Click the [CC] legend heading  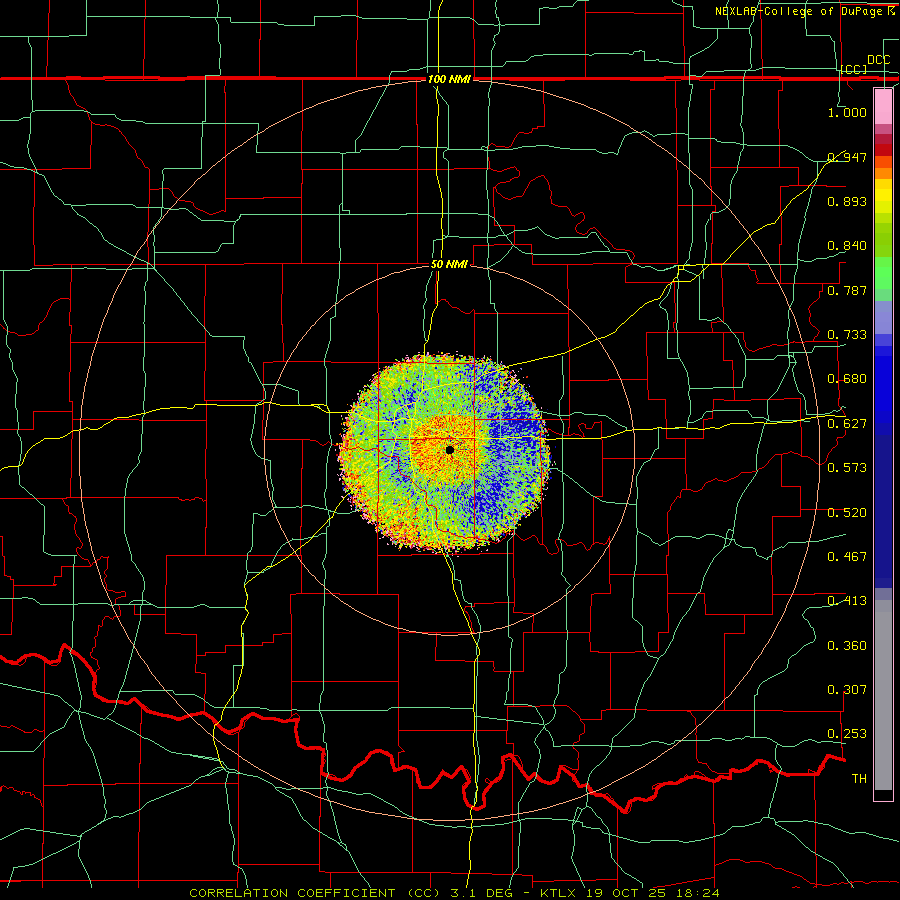(854, 69)
